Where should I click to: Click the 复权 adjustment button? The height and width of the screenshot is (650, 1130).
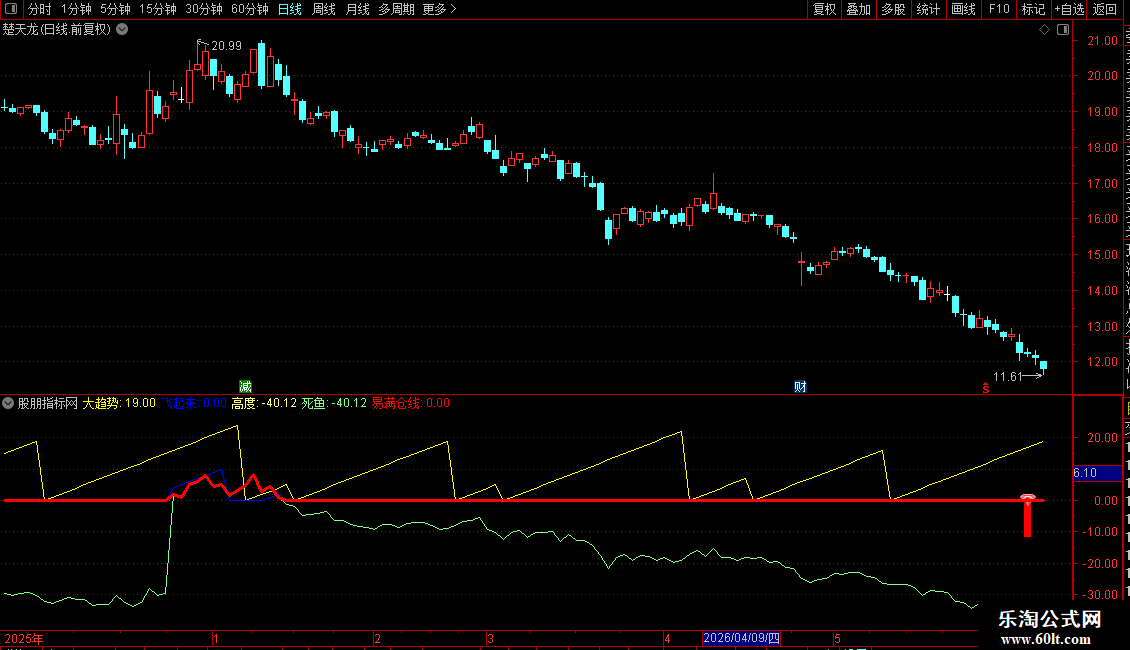point(824,9)
